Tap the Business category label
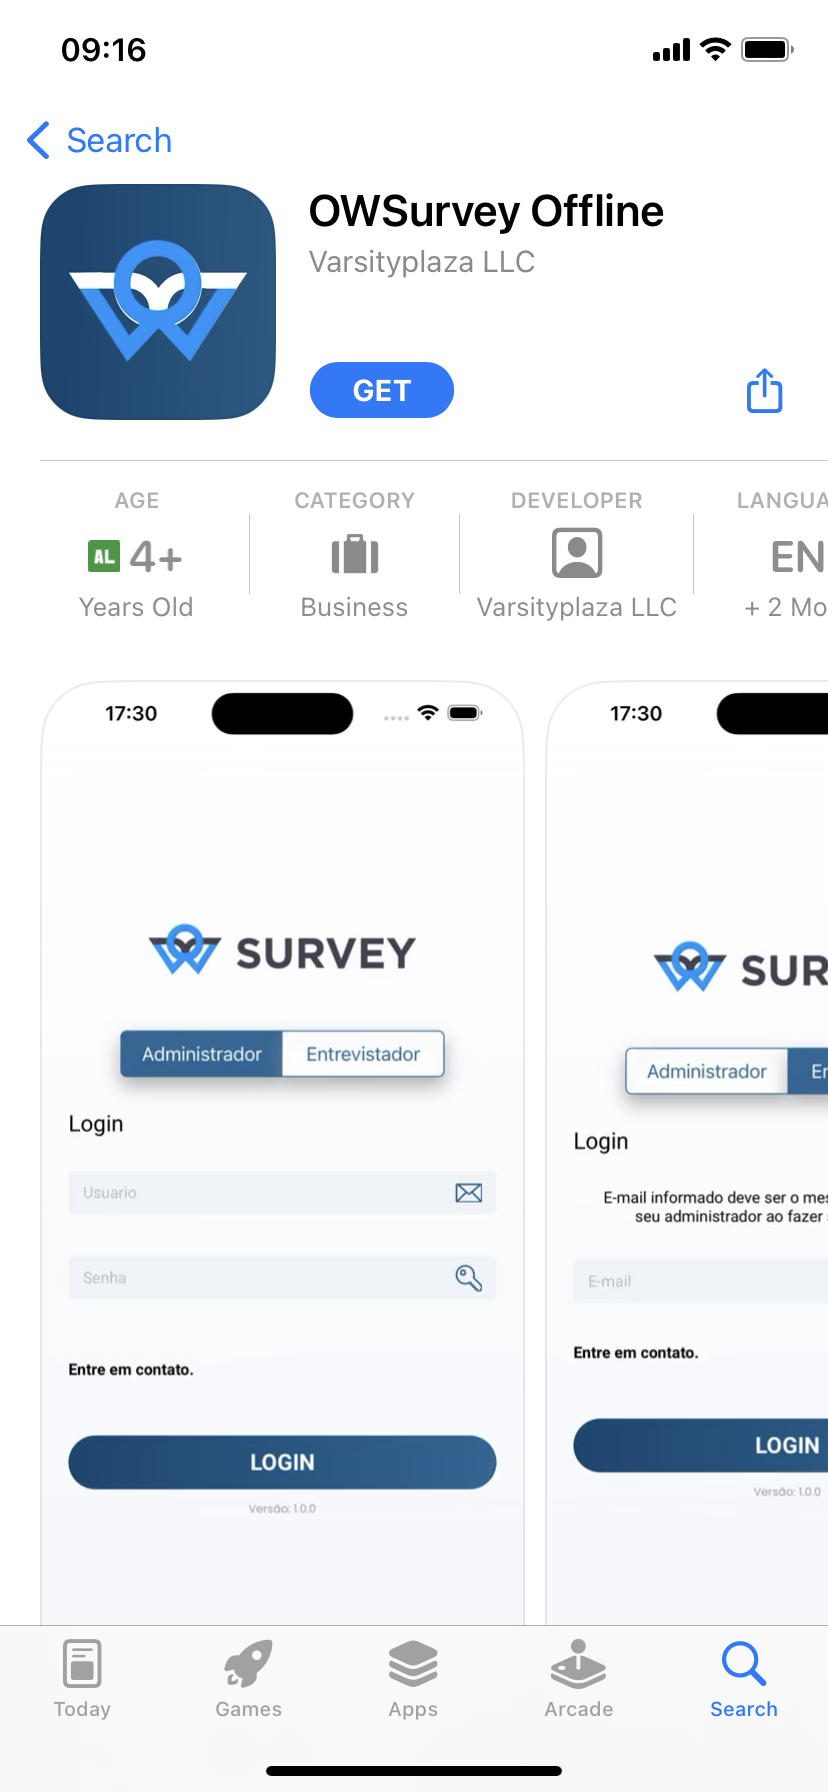 coord(354,607)
